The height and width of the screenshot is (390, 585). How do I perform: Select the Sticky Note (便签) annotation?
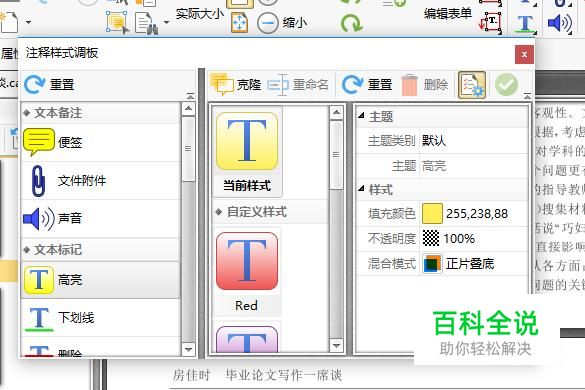(101, 142)
